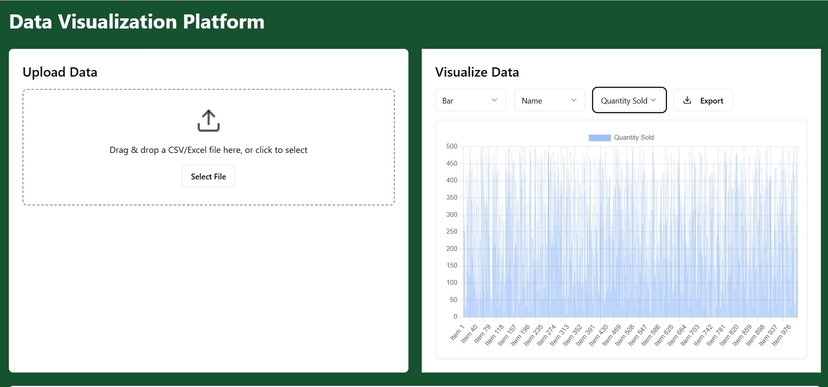The height and width of the screenshot is (387, 828).
Task: Click the Item 859 axis label
Action: (741, 334)
